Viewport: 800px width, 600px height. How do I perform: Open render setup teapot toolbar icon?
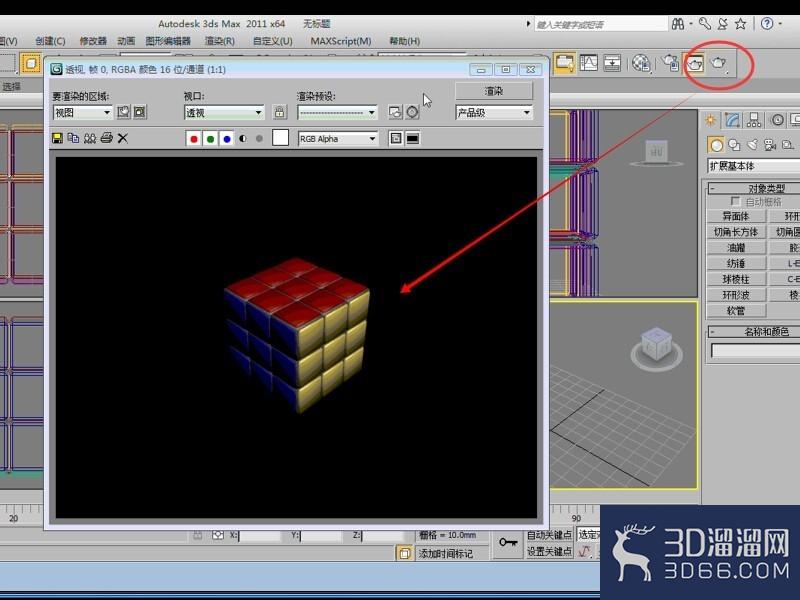(670, 63)
